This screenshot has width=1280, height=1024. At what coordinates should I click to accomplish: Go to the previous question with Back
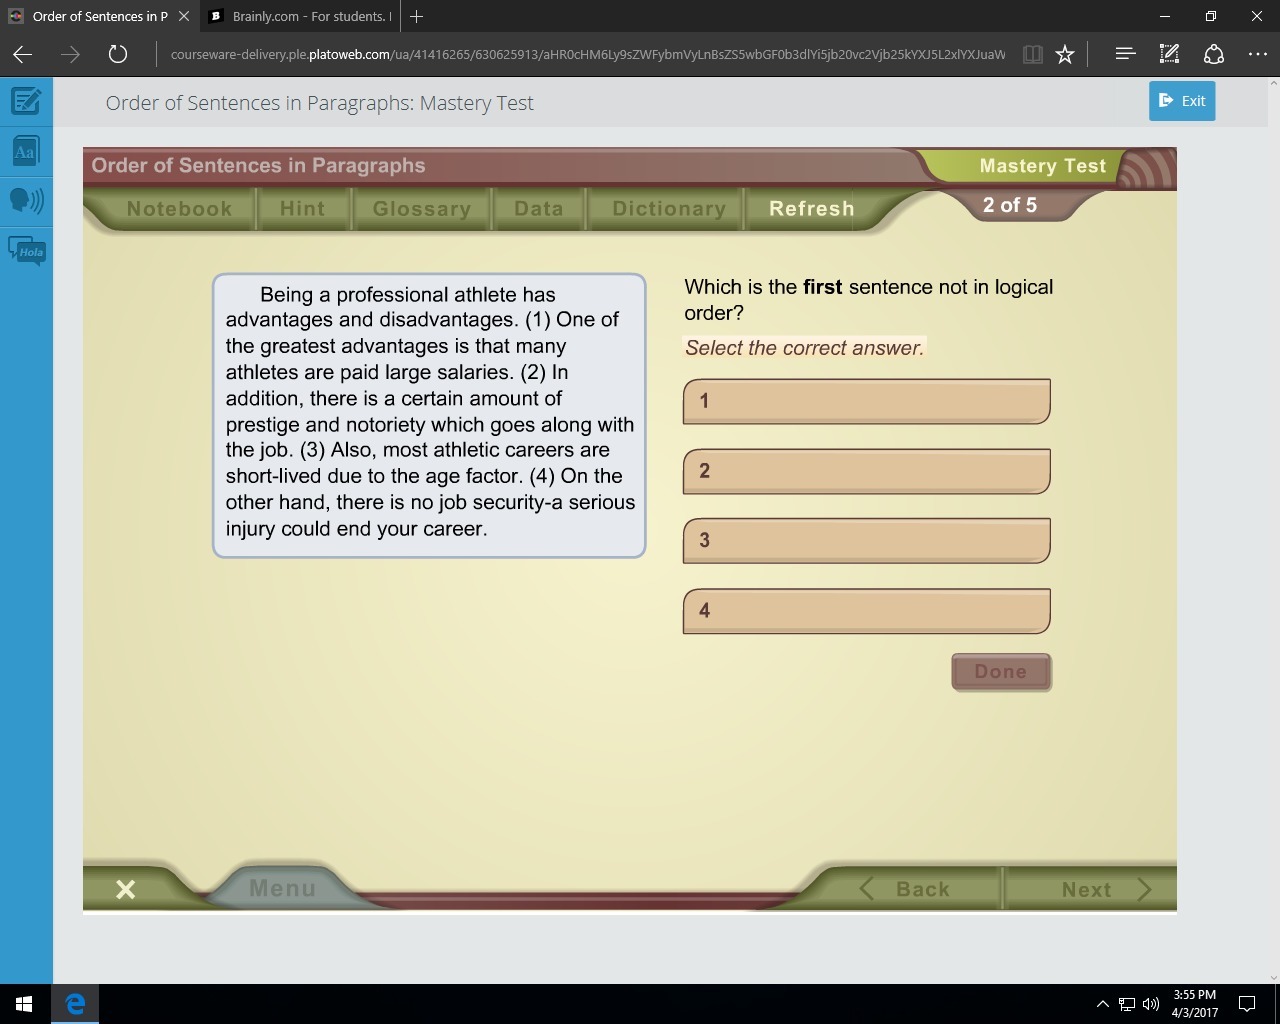coord(905,889)
